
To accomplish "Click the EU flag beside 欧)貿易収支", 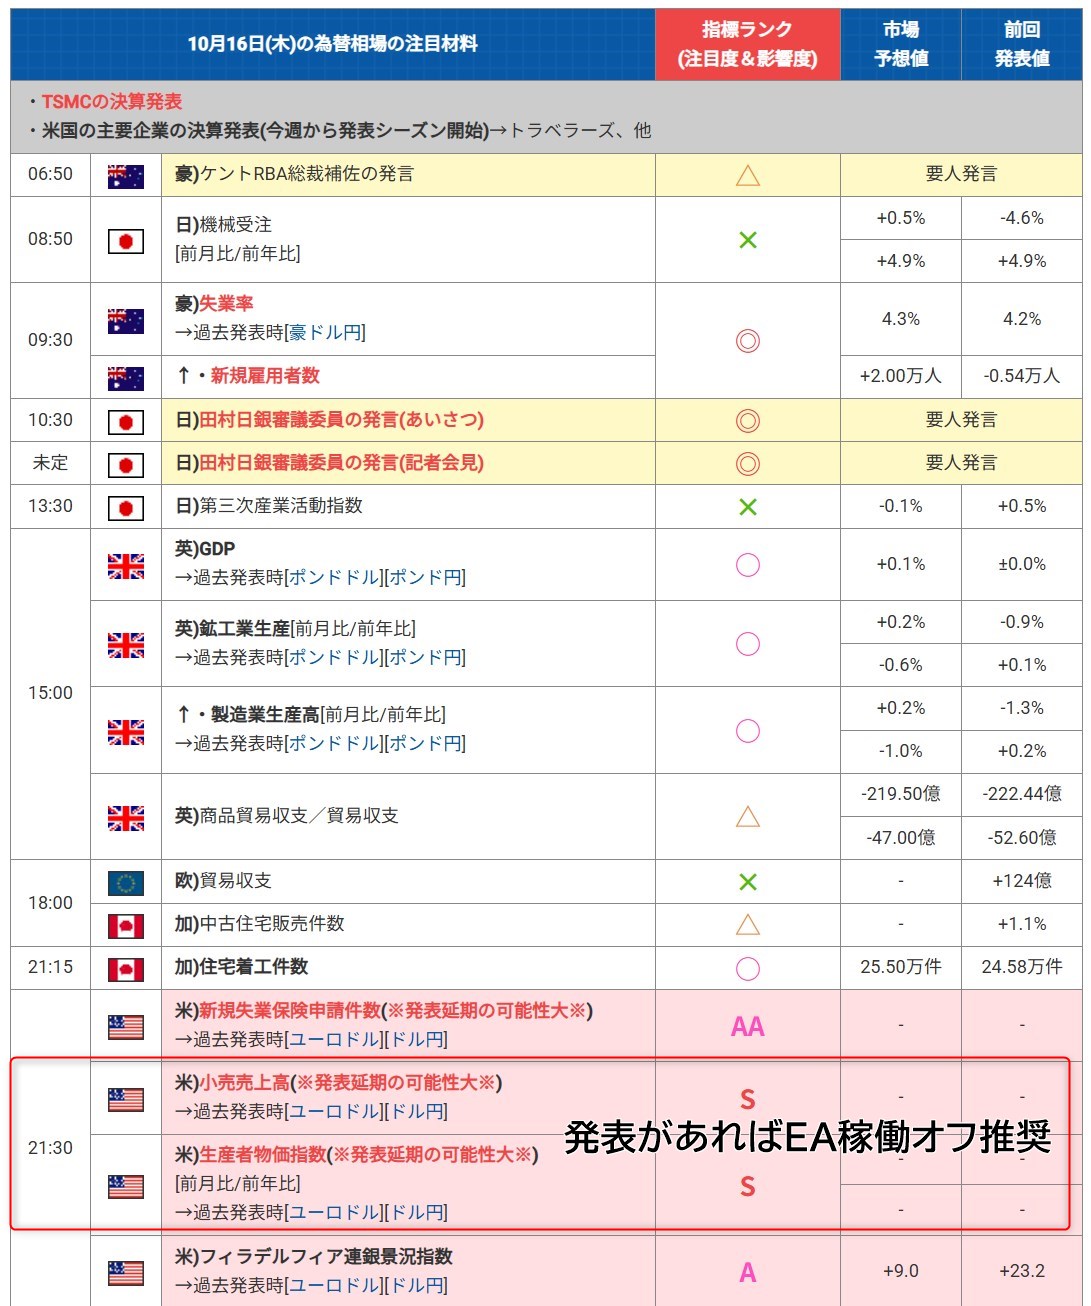I will (x=126, y=883).
